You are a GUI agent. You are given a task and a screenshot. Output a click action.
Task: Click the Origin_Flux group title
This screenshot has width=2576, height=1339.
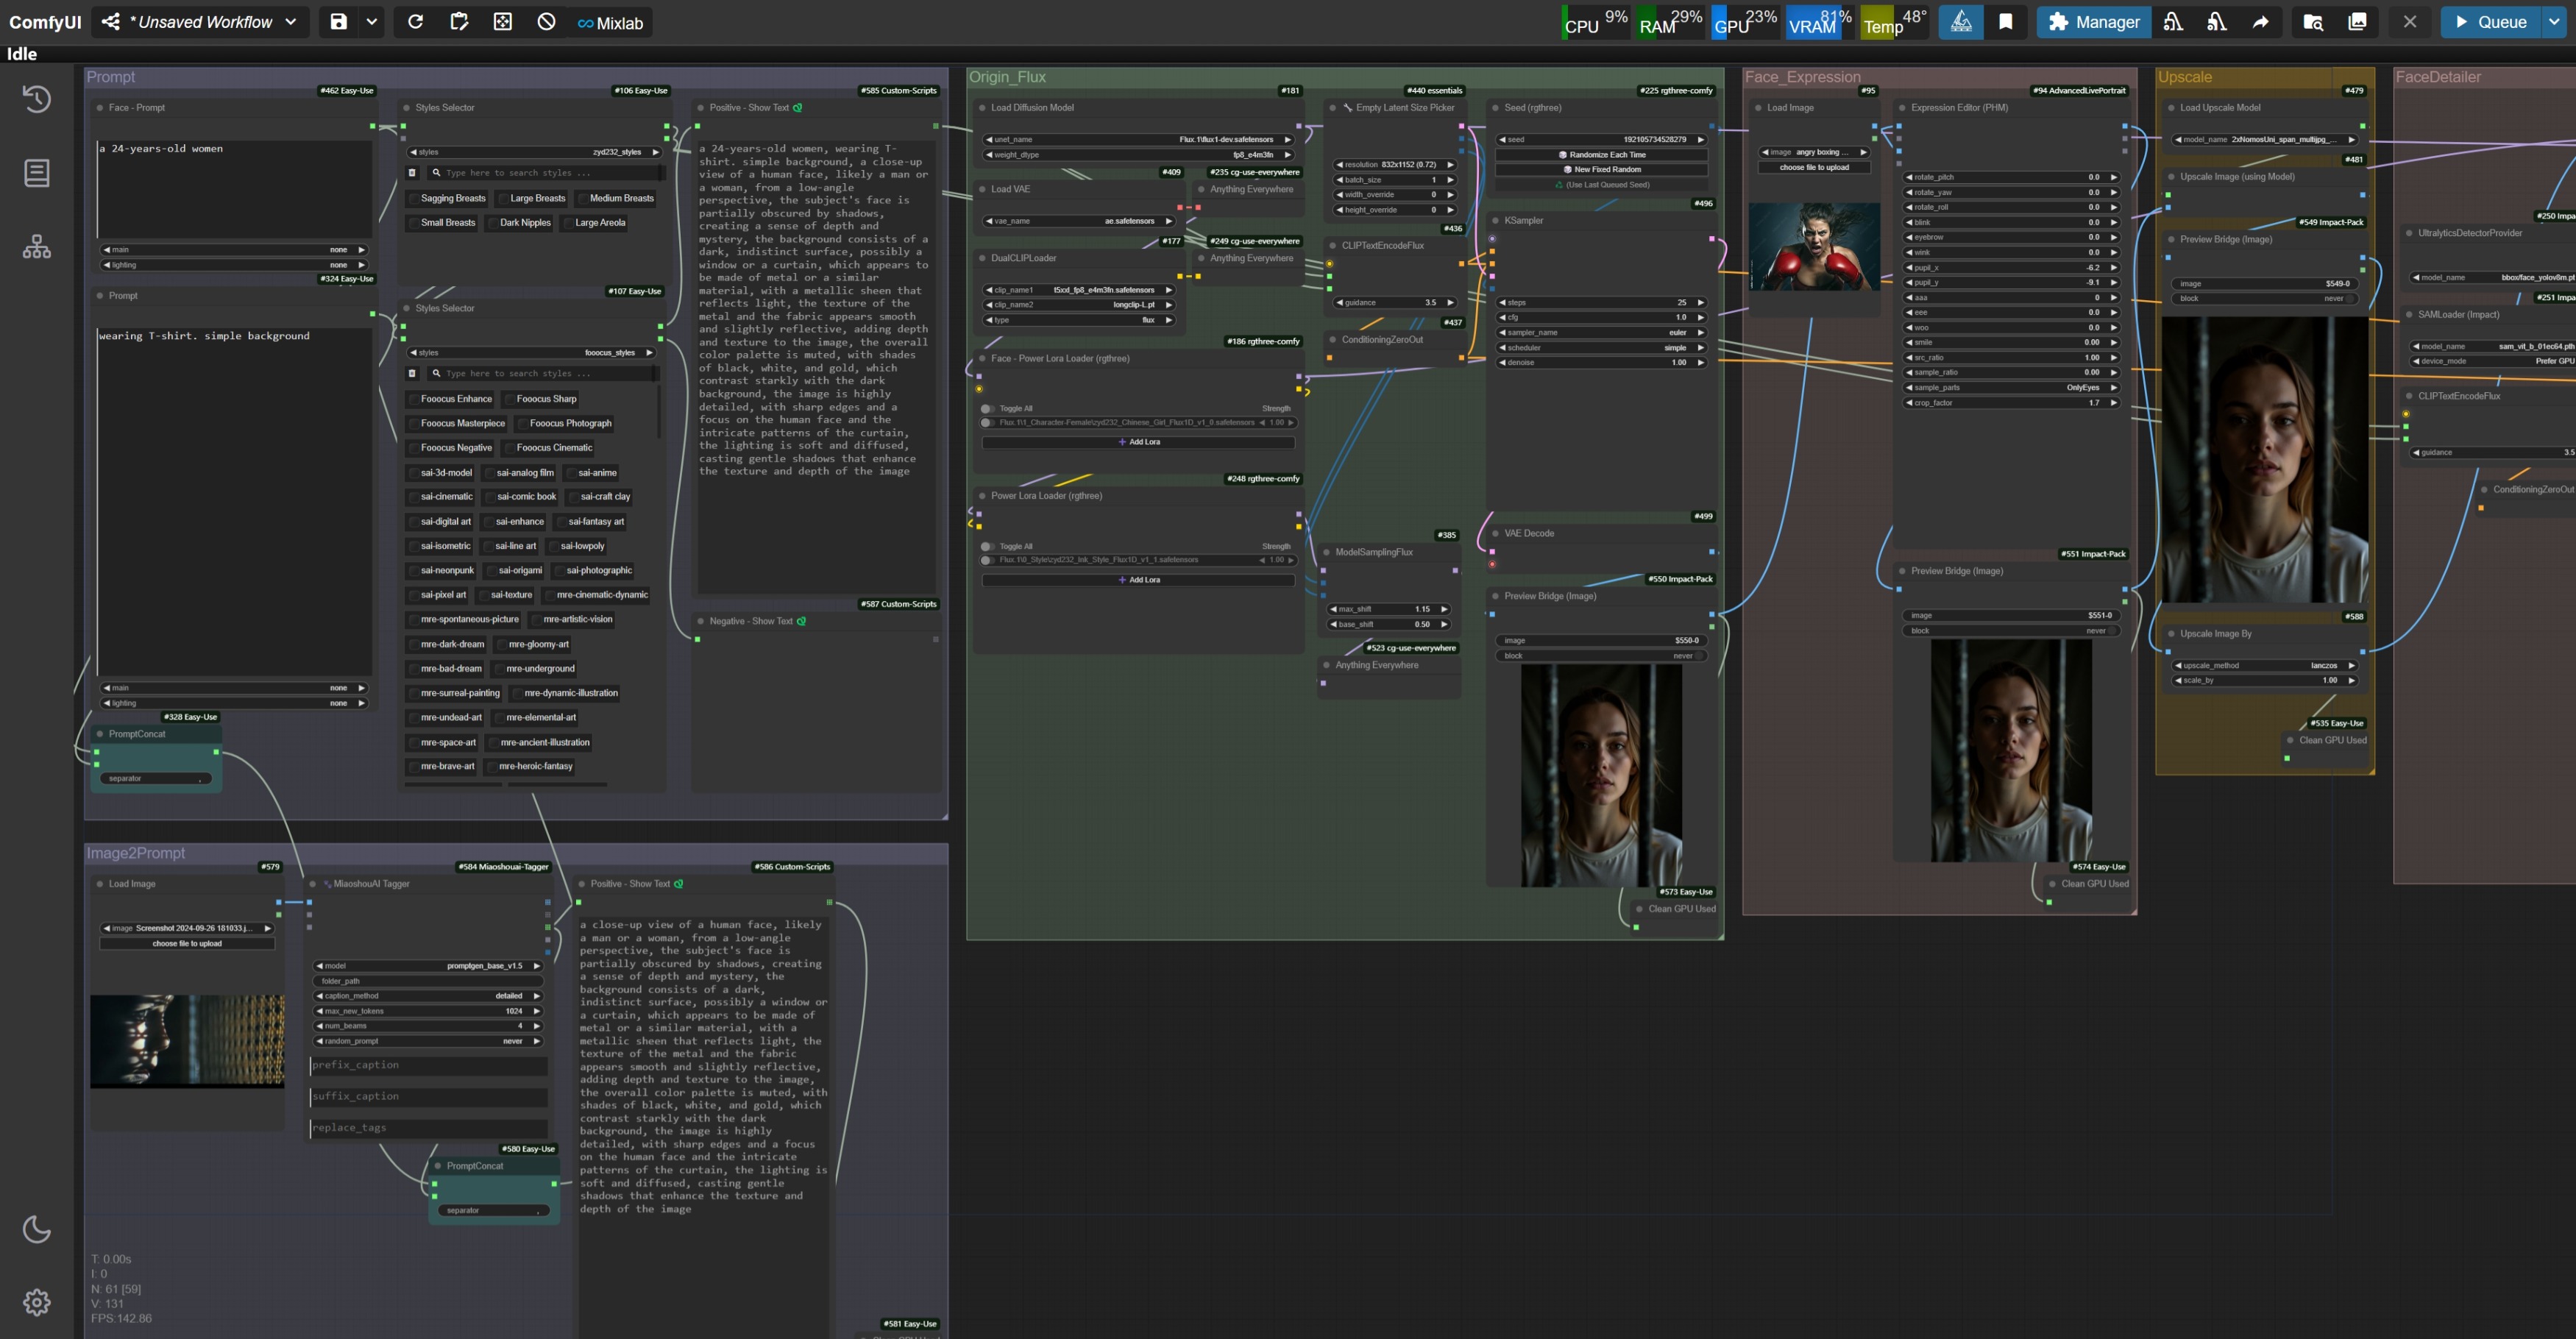[x=1007, y=77]
